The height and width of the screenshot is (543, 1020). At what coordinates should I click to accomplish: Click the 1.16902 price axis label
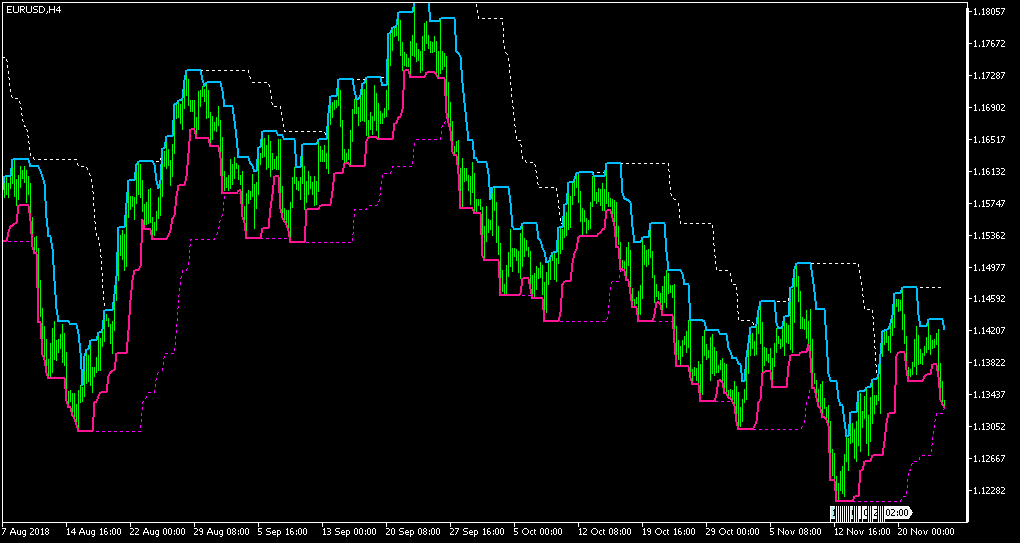click(x=991, y=108)
